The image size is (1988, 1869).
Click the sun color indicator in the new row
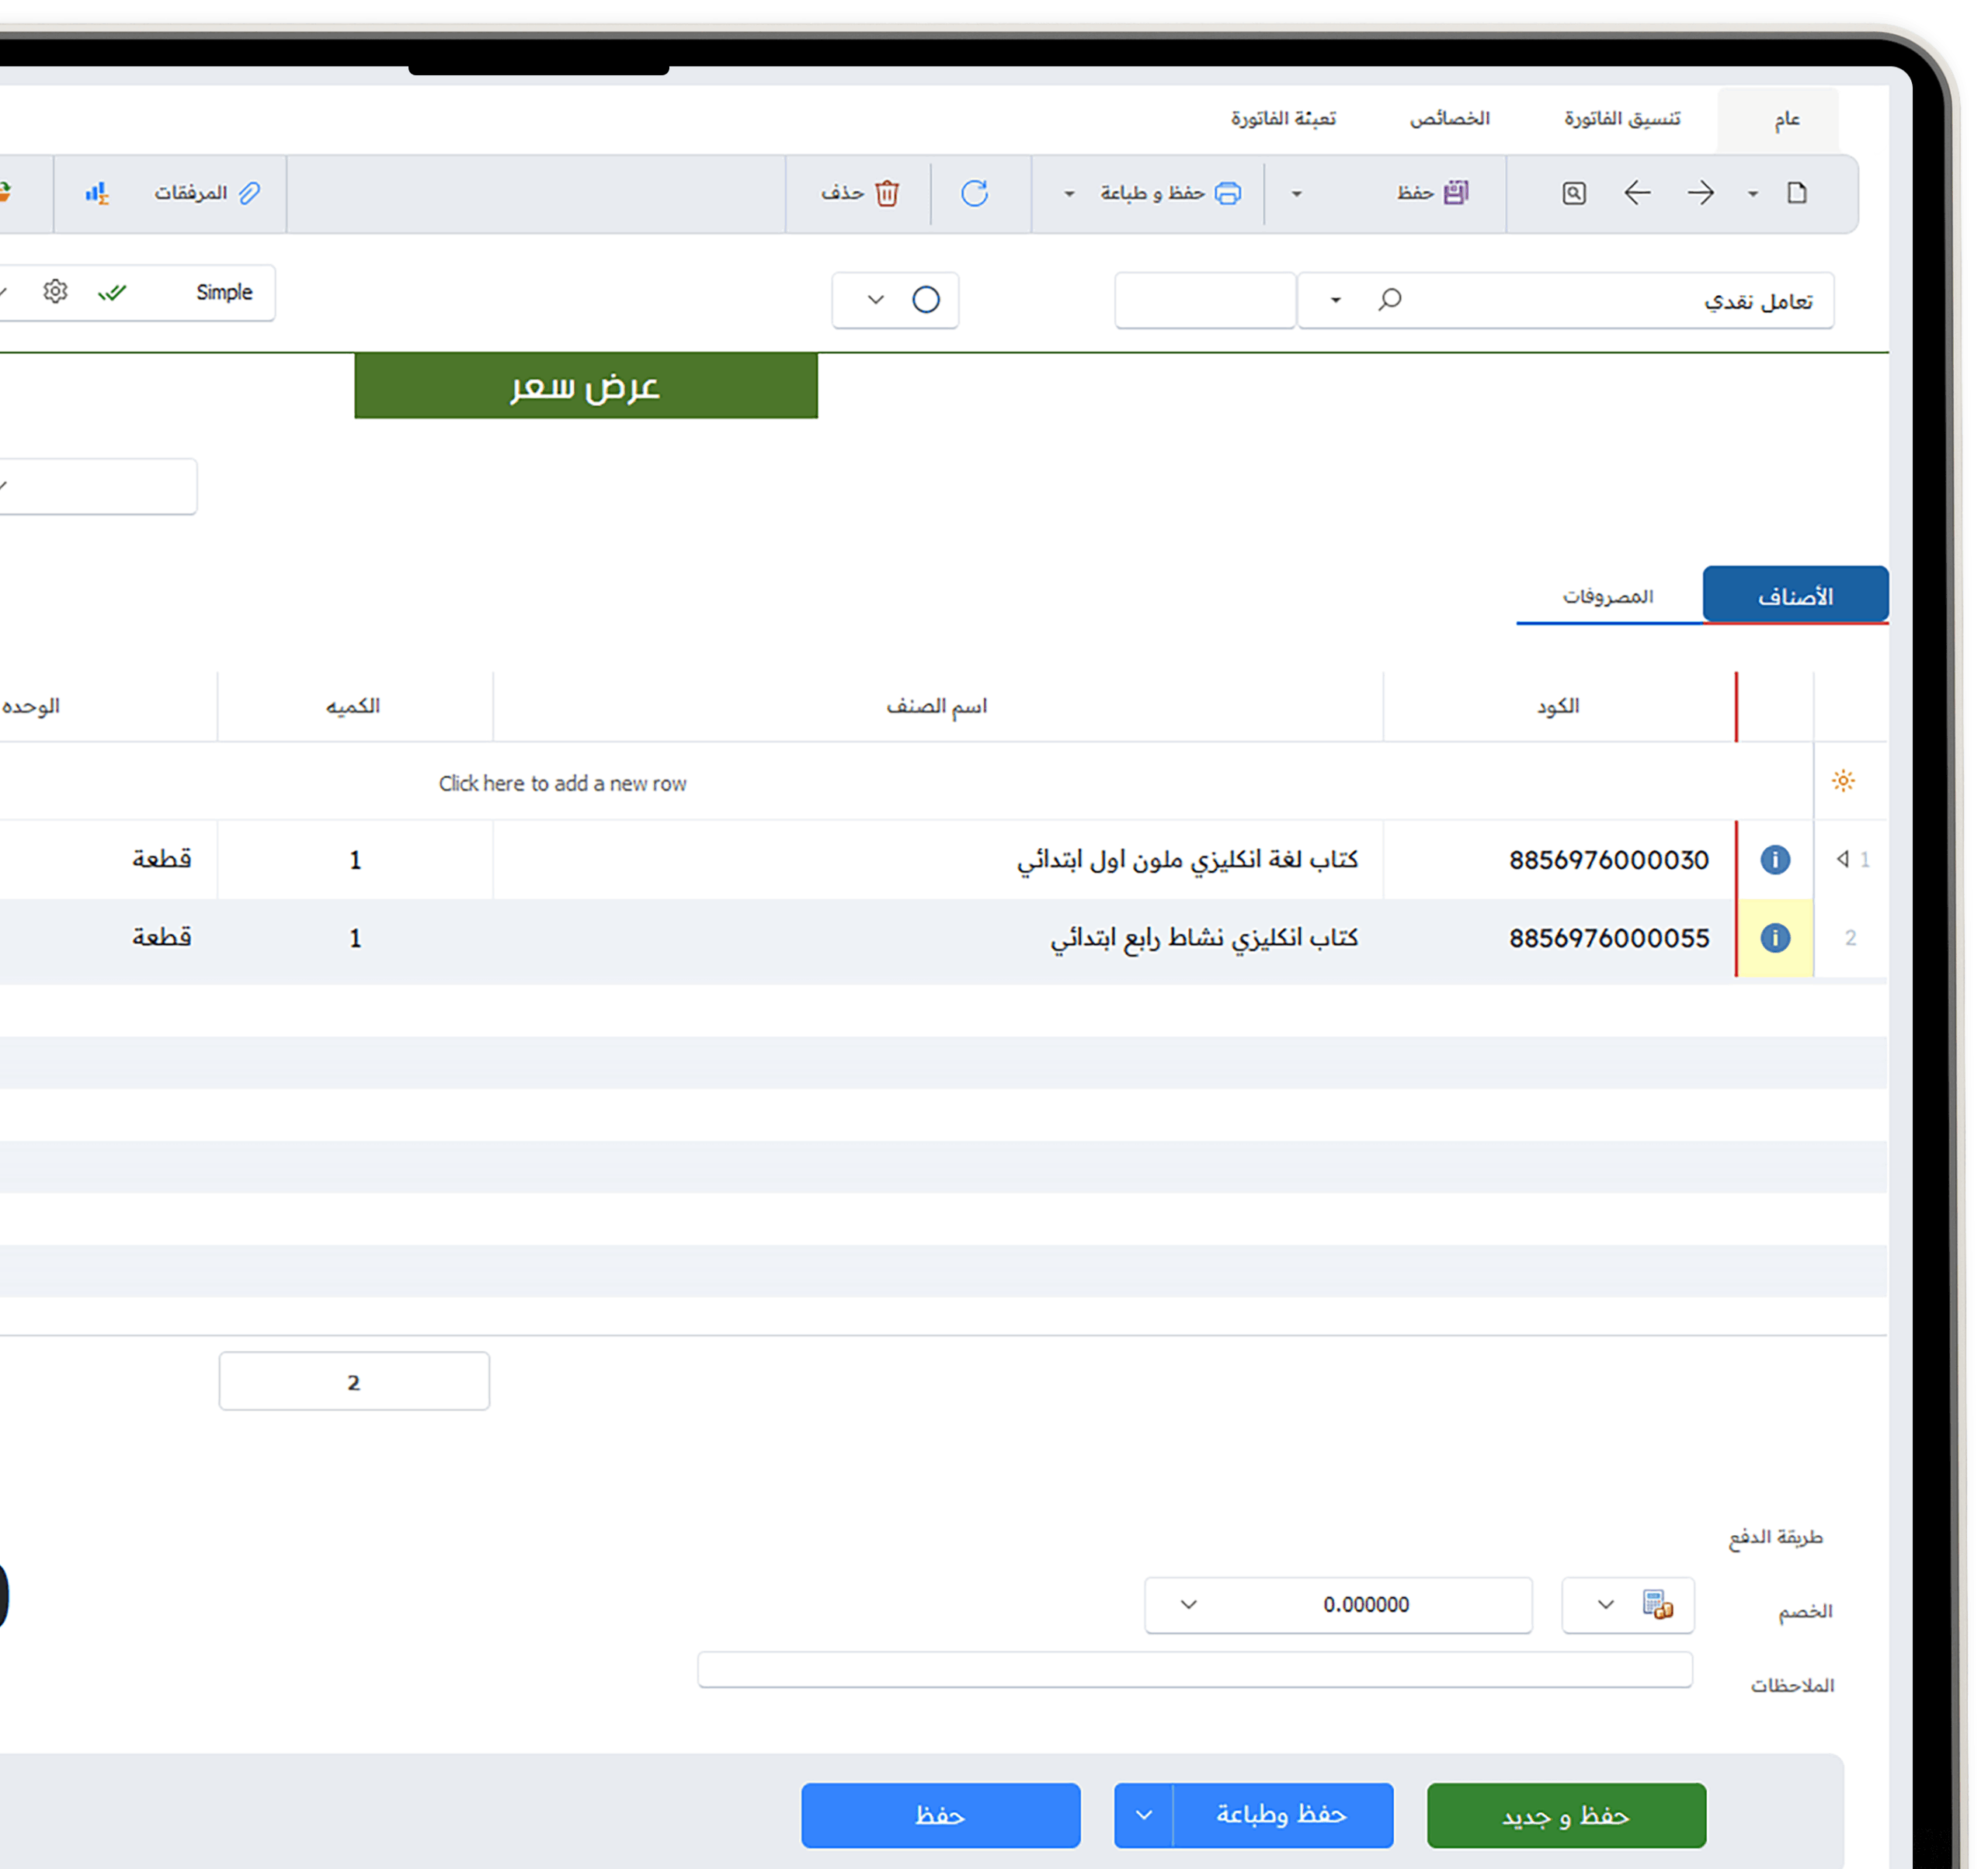tap(1843, 781)
